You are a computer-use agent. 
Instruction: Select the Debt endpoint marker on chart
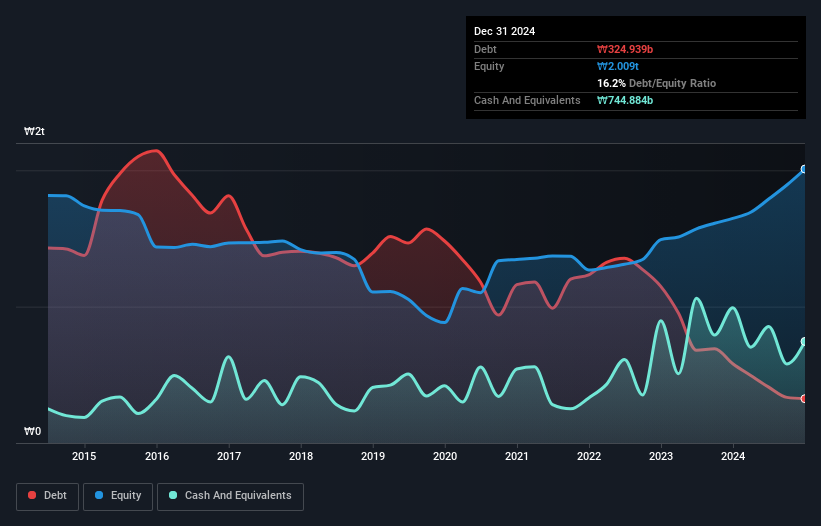(804, 399)
